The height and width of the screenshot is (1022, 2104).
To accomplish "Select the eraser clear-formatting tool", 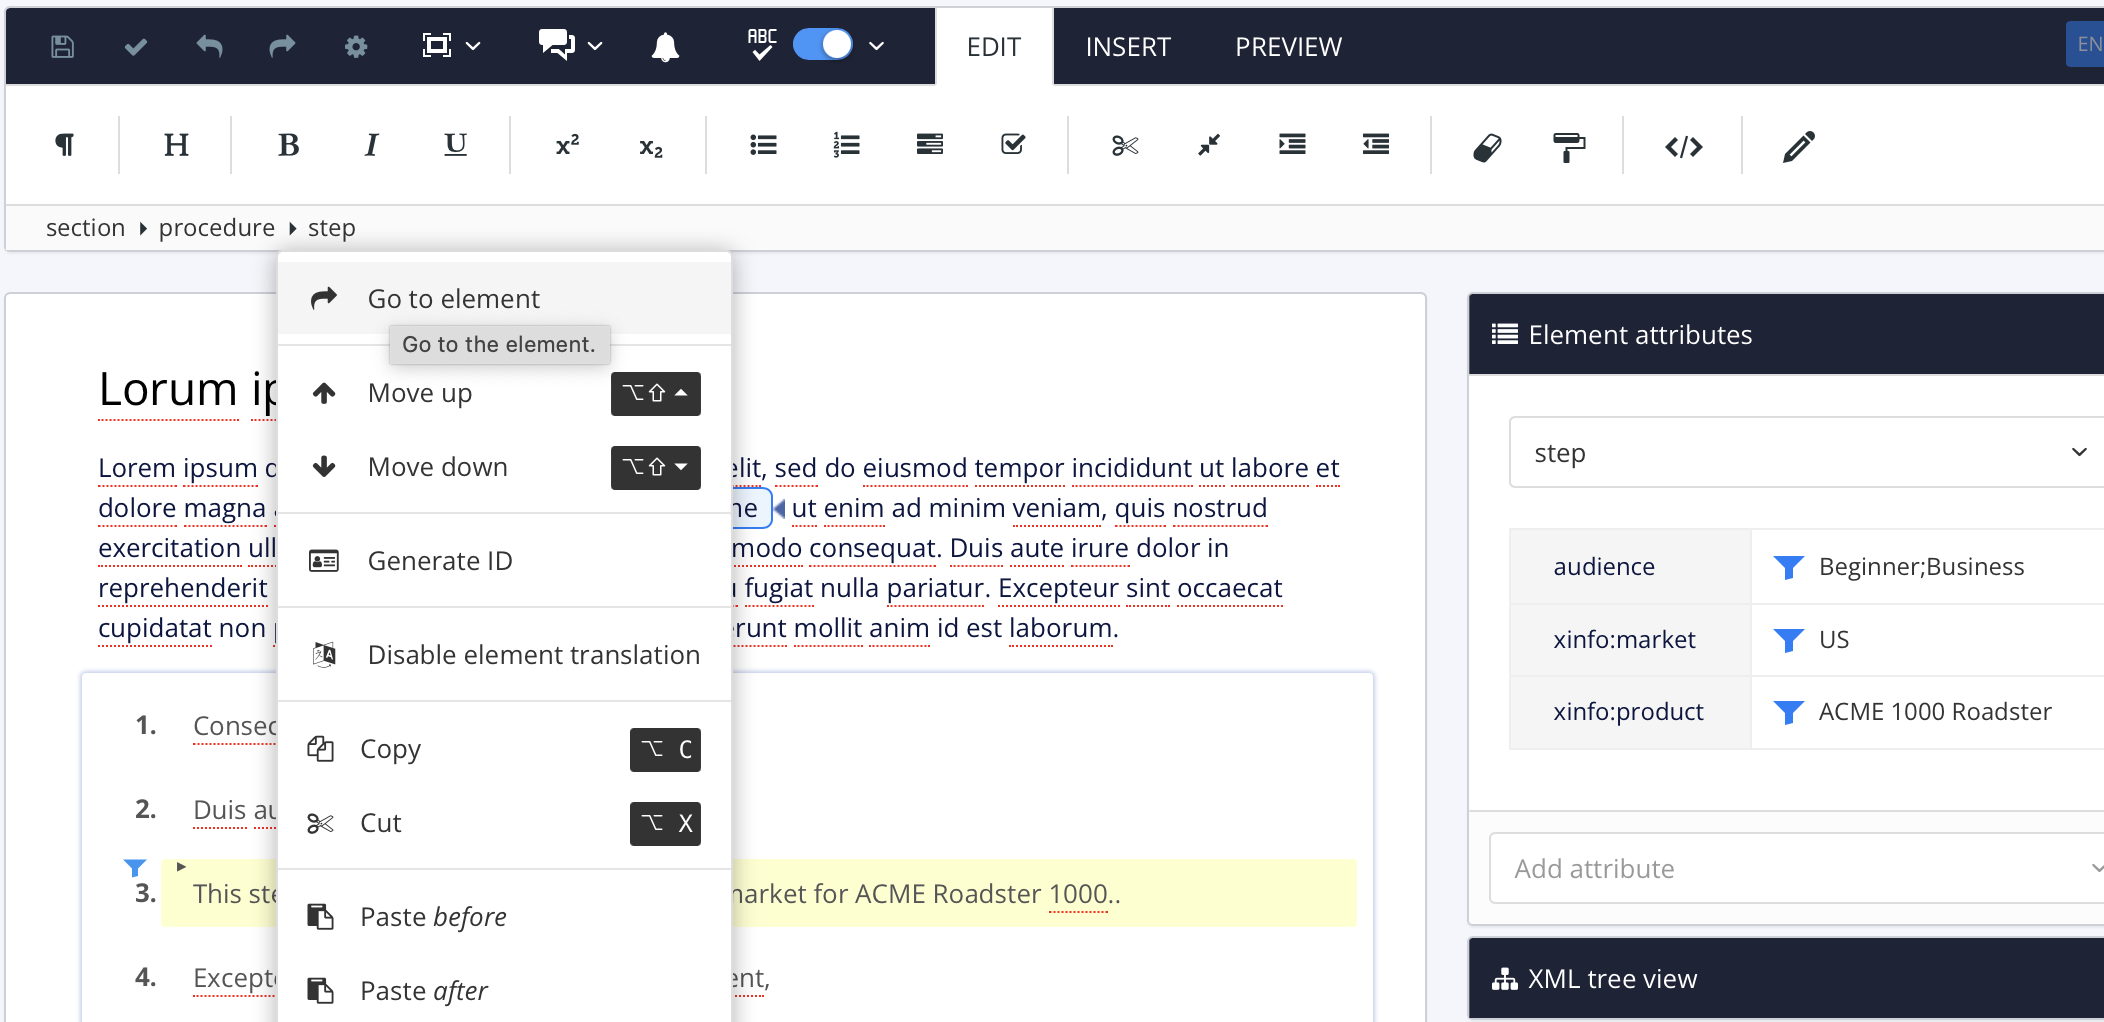I will point(1487,147).
